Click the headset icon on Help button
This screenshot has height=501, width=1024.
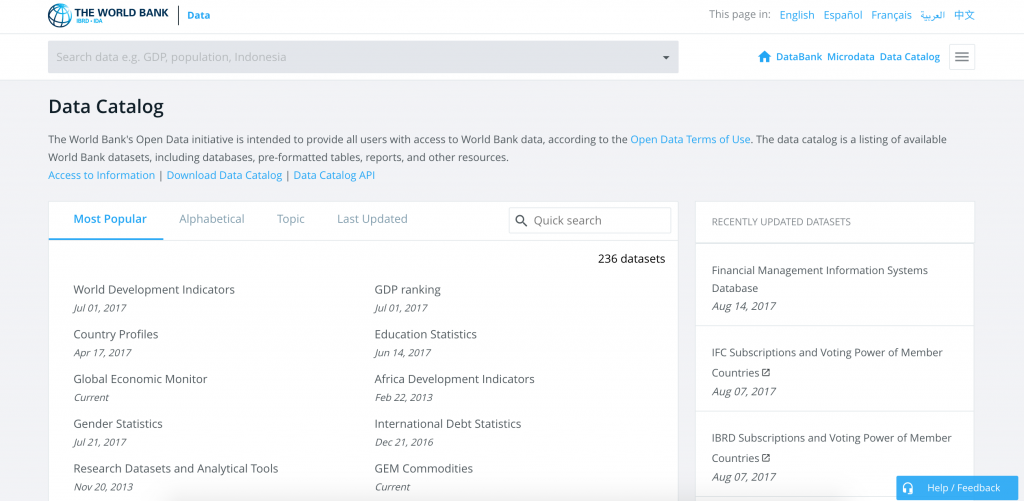908,488
